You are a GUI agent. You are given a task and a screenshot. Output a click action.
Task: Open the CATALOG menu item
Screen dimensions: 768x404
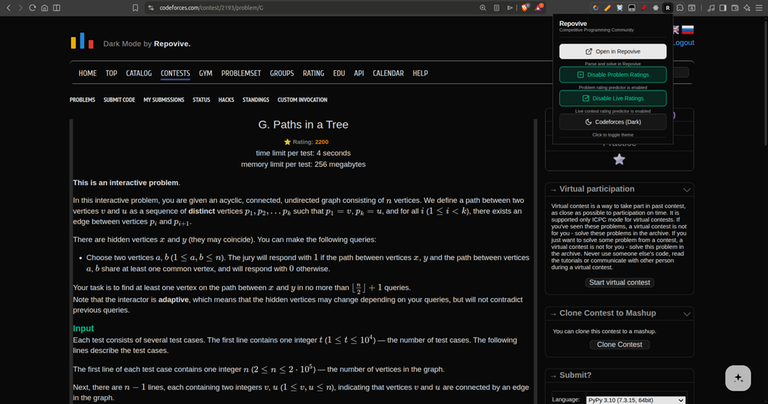coord(139,73)
